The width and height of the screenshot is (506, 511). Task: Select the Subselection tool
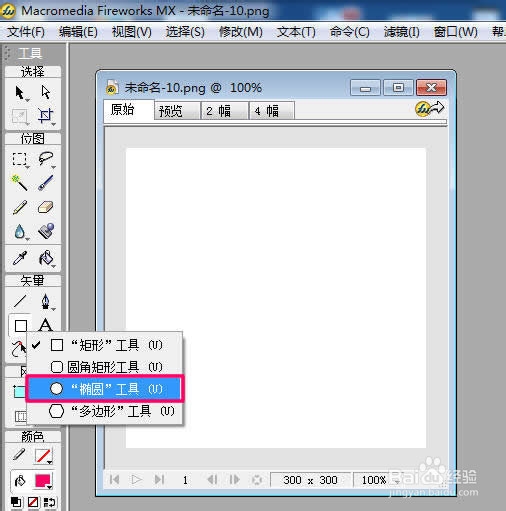46,92
